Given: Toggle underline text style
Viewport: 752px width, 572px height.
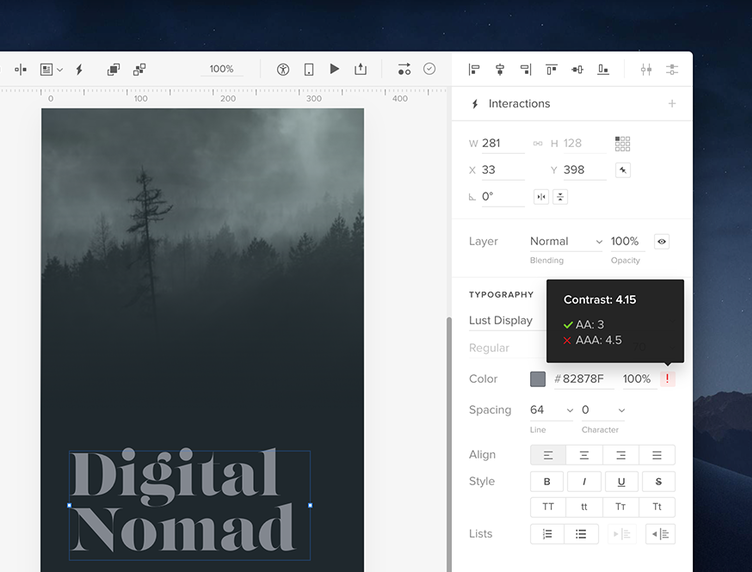Looking at the screenshot, I should pyautogui.click(x=621, y=481).
